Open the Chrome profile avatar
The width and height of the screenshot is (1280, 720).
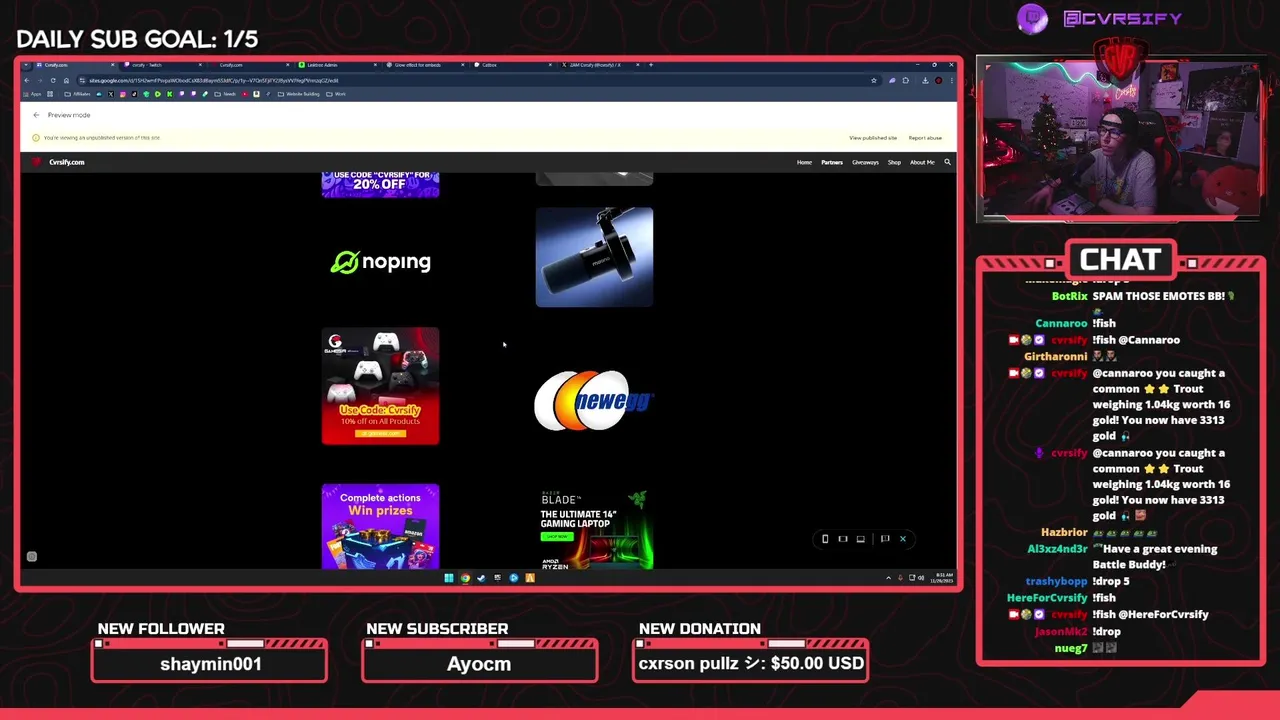tap(938, 80)
